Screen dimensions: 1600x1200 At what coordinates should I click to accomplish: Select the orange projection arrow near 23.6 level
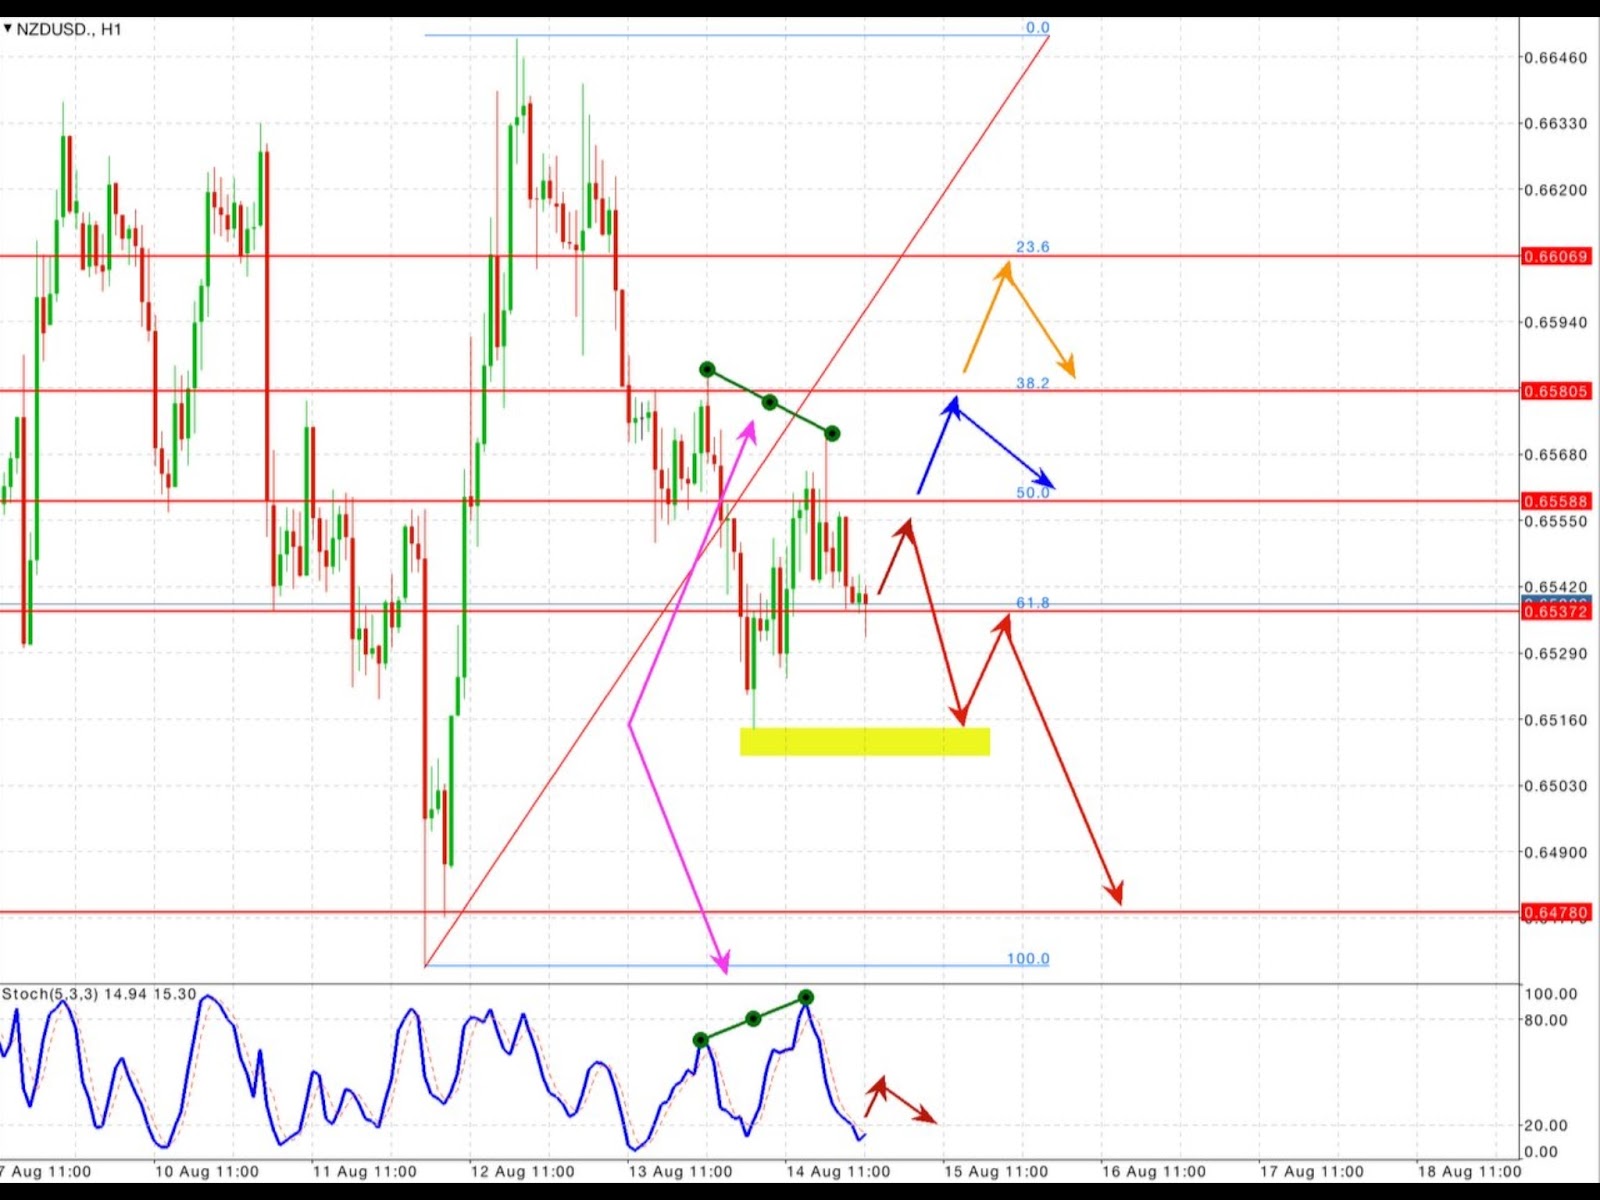pos(1010,310)
